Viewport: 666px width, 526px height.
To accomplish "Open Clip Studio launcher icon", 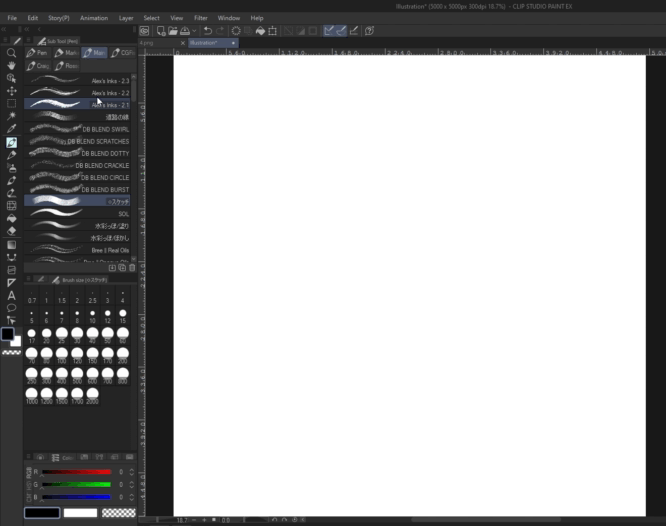I will point(144,31).
